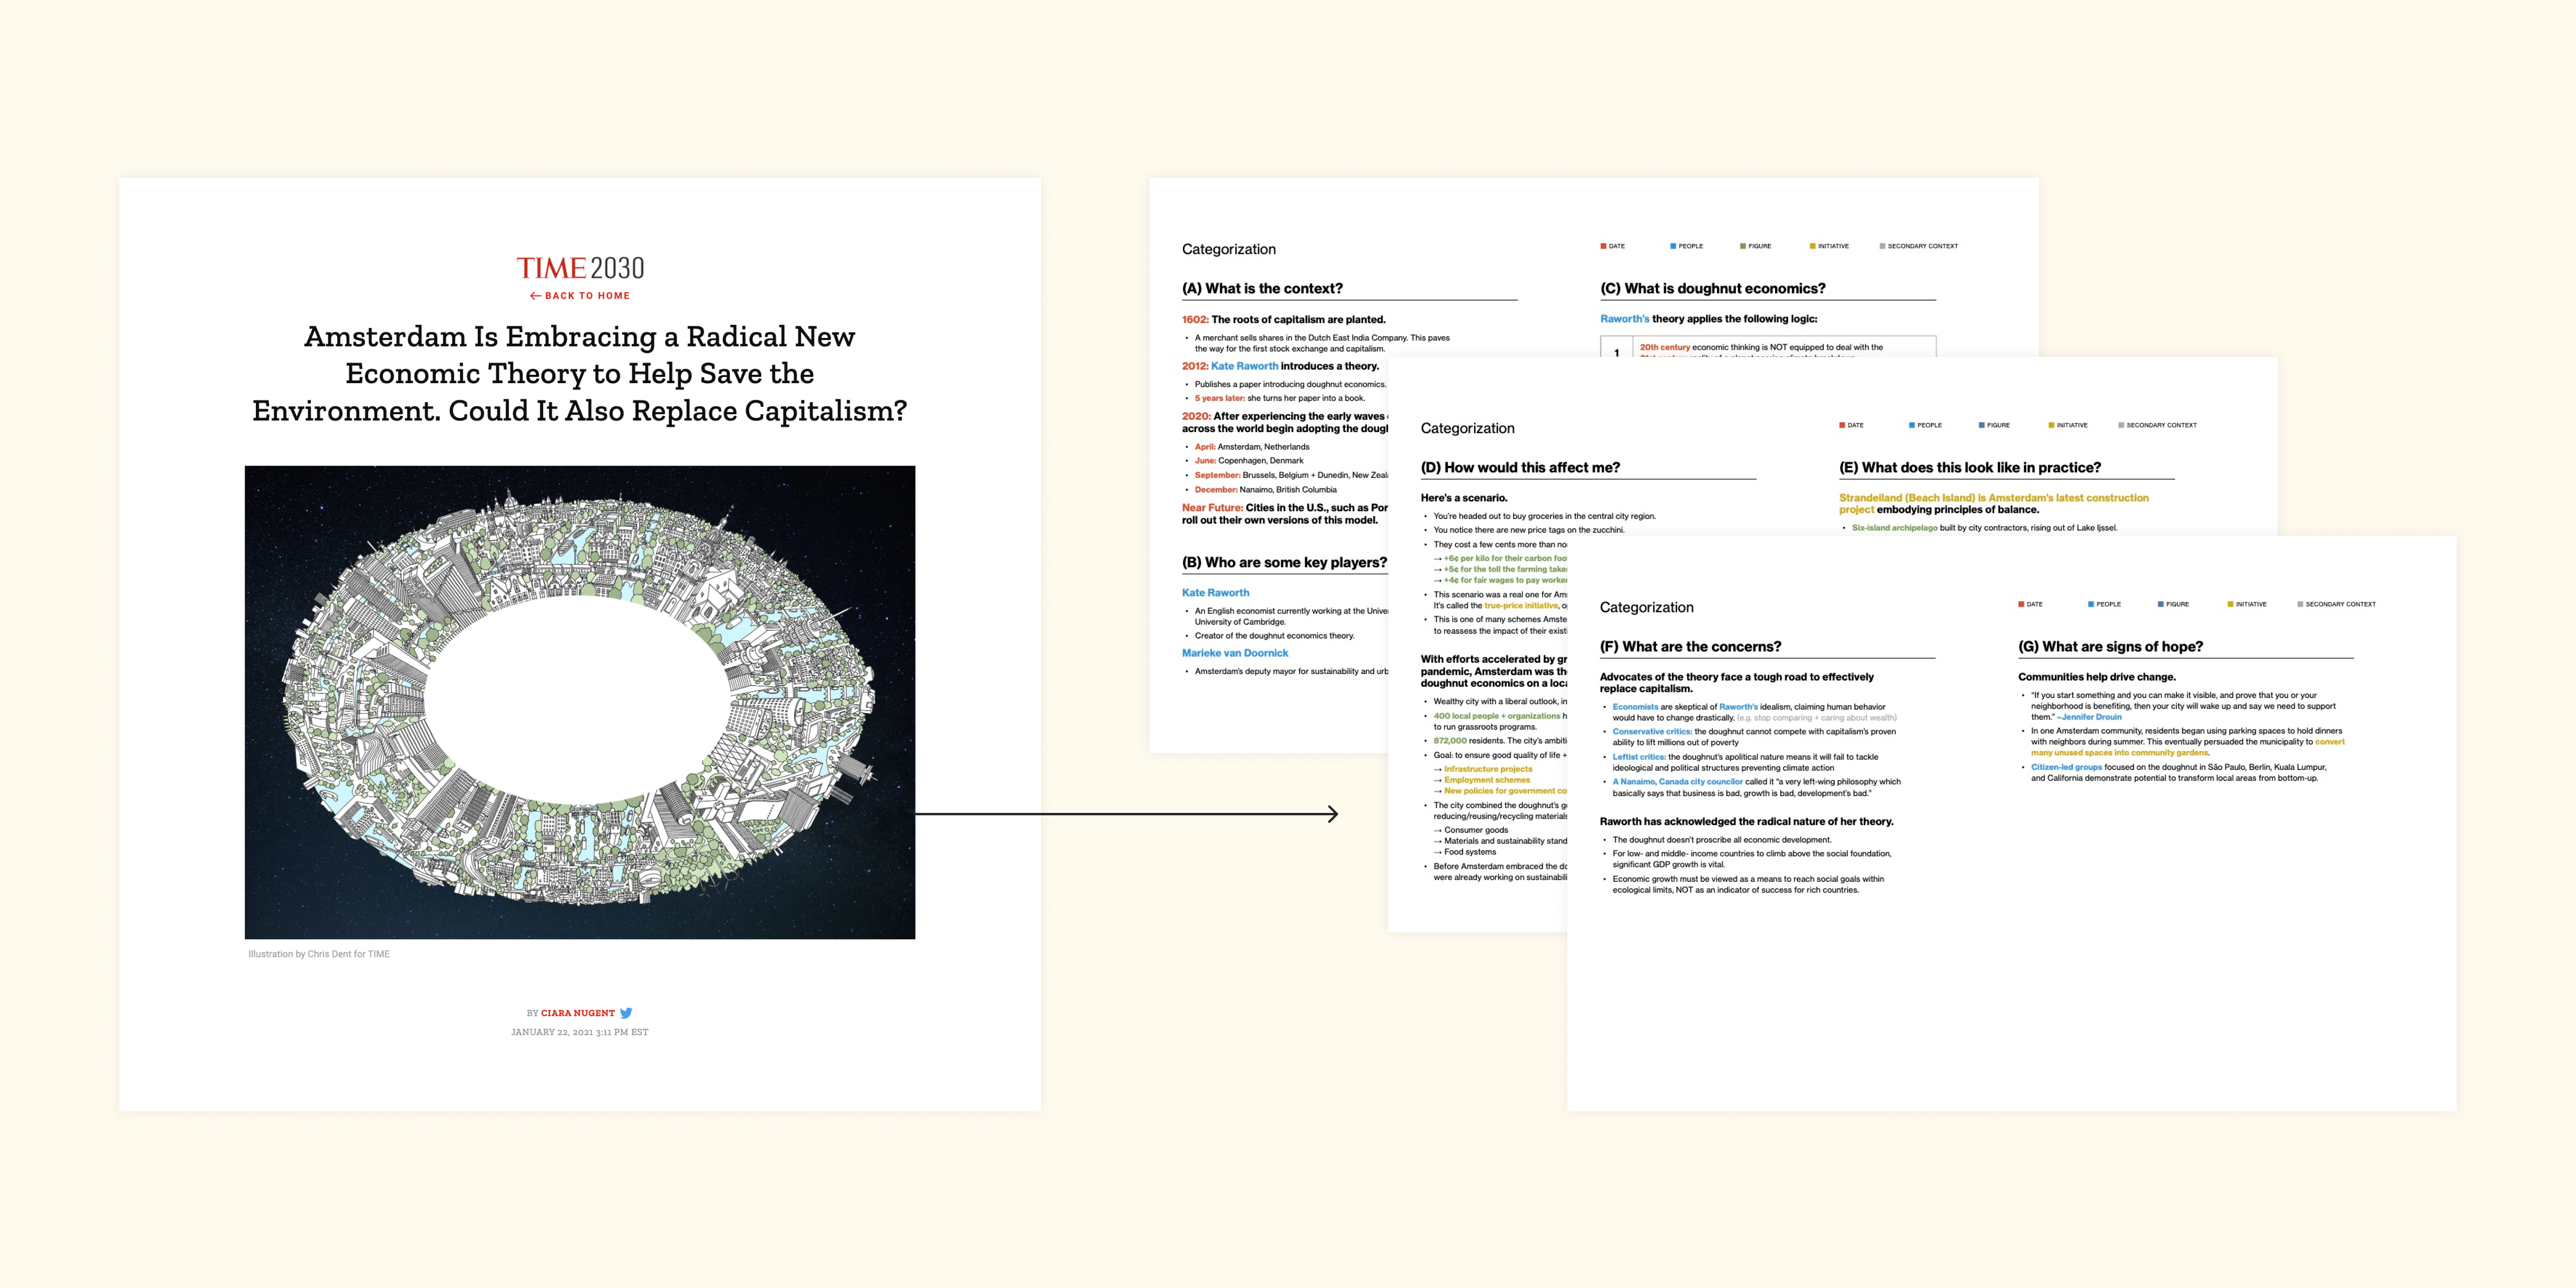This screenshot has width=2576, height=1288.
Task: Select yellow 'Employment schemes' item
Action: (1486, 780)
